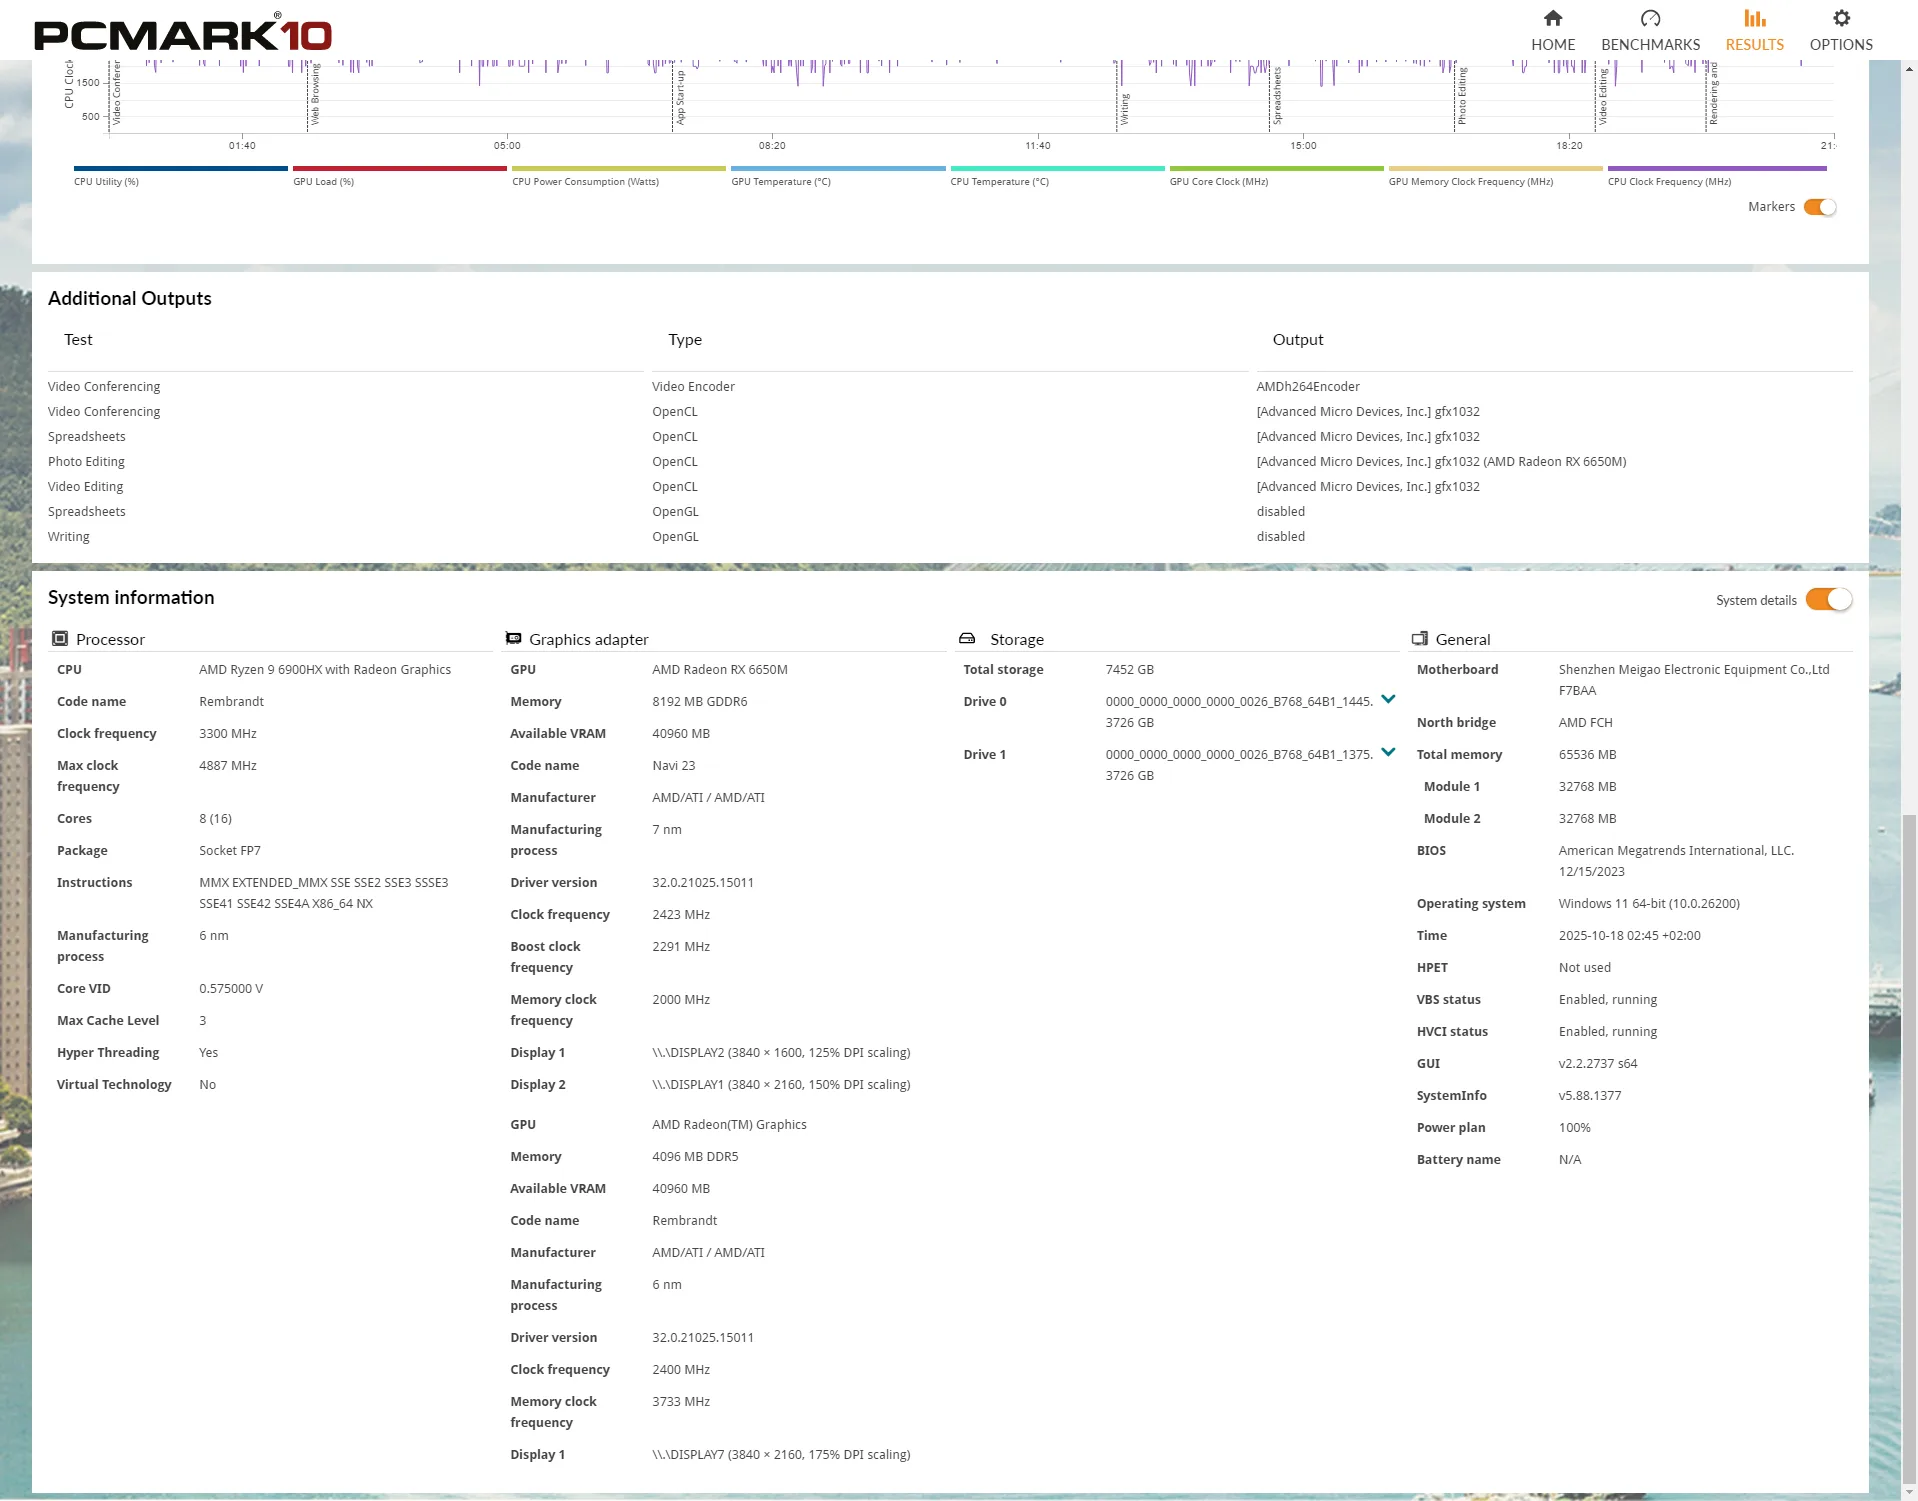
Task: Click the purple CPU Clock Frequency legend bar
Action: (x=1716, y=169)
